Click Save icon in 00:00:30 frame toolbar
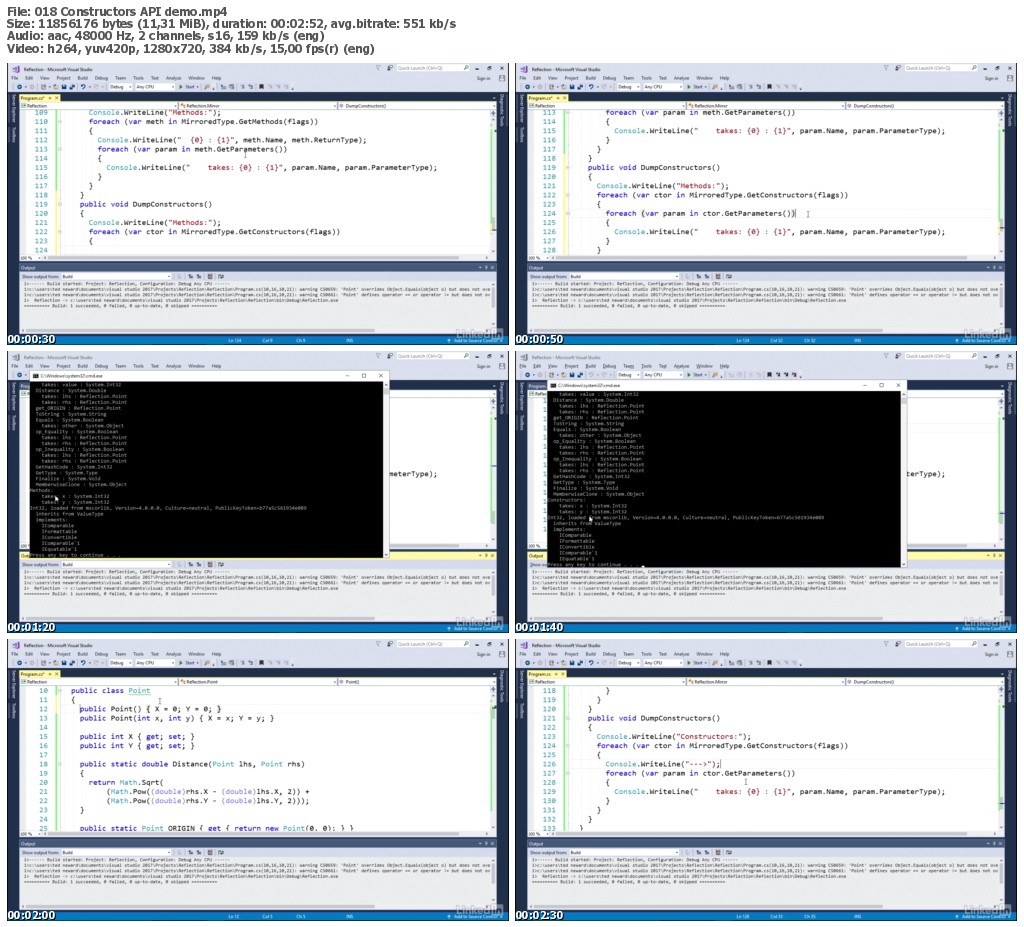1024x927 pixels. [x=64, y=87]
